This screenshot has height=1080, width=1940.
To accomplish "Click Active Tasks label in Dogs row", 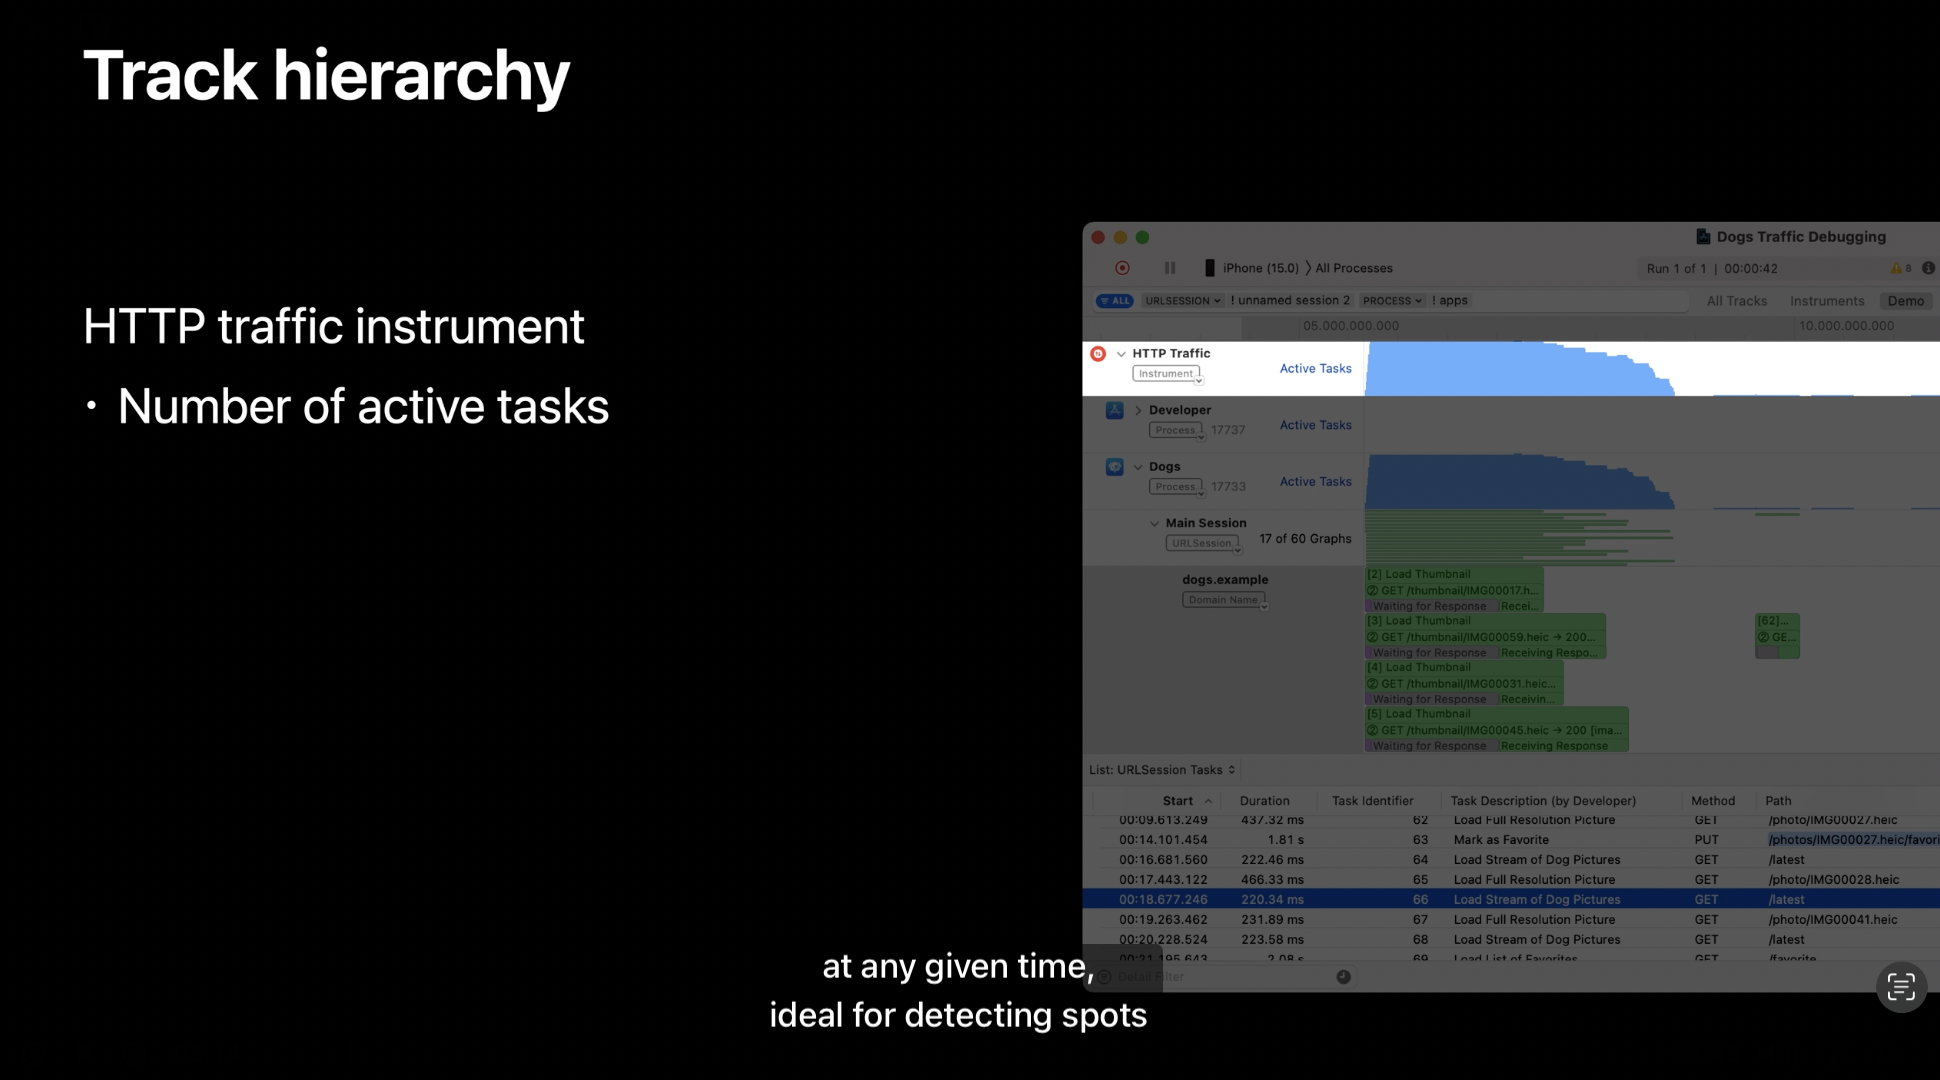I will click(x=1315, y=482).
